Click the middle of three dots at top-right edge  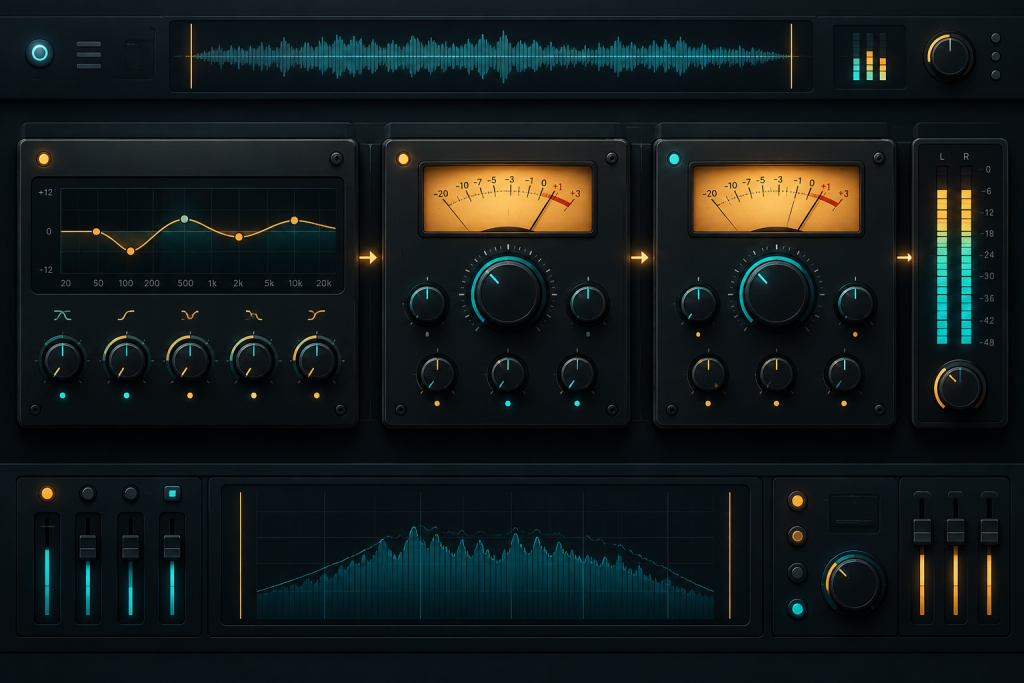[x=996, y=56]
